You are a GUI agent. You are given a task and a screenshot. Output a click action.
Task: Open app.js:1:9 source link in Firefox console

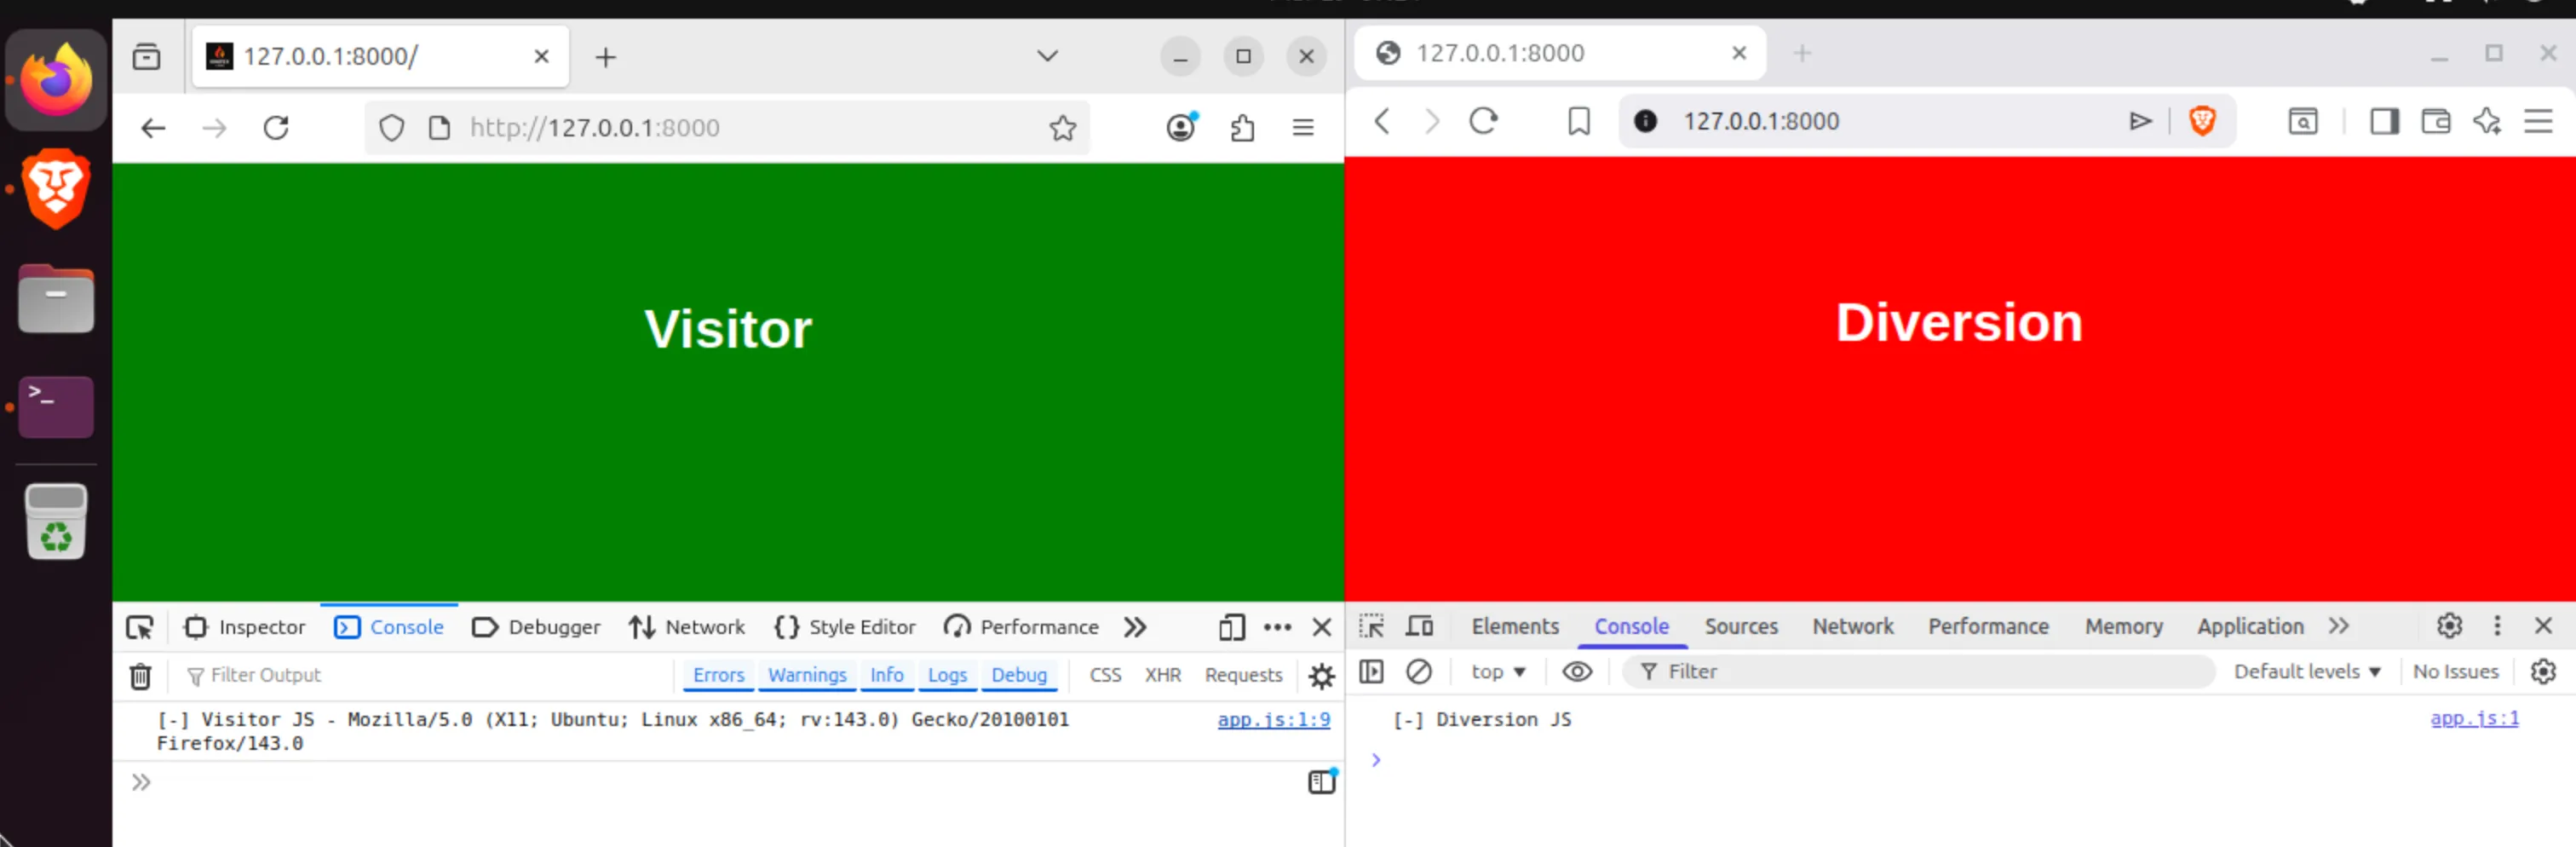point(1273,719)
